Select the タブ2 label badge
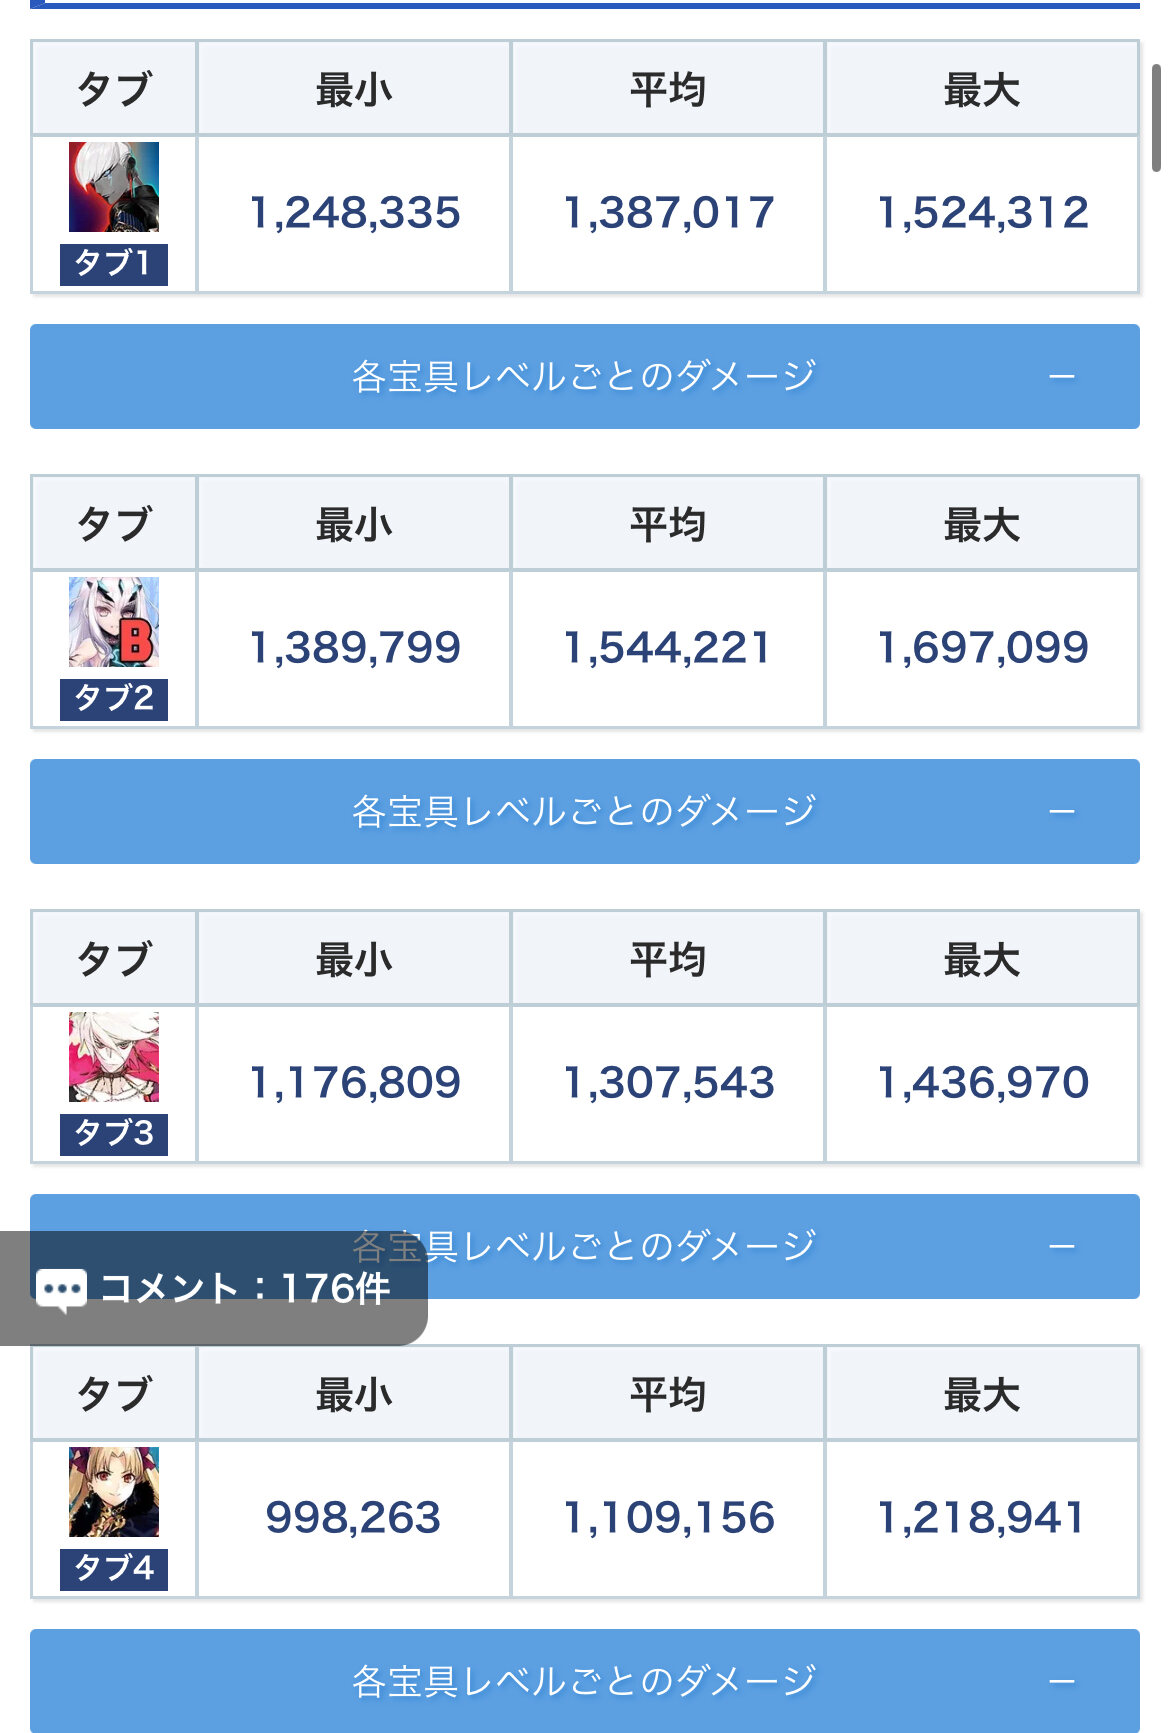The height and width of the screenshot is (1733, 1170). tap(114, 699)
